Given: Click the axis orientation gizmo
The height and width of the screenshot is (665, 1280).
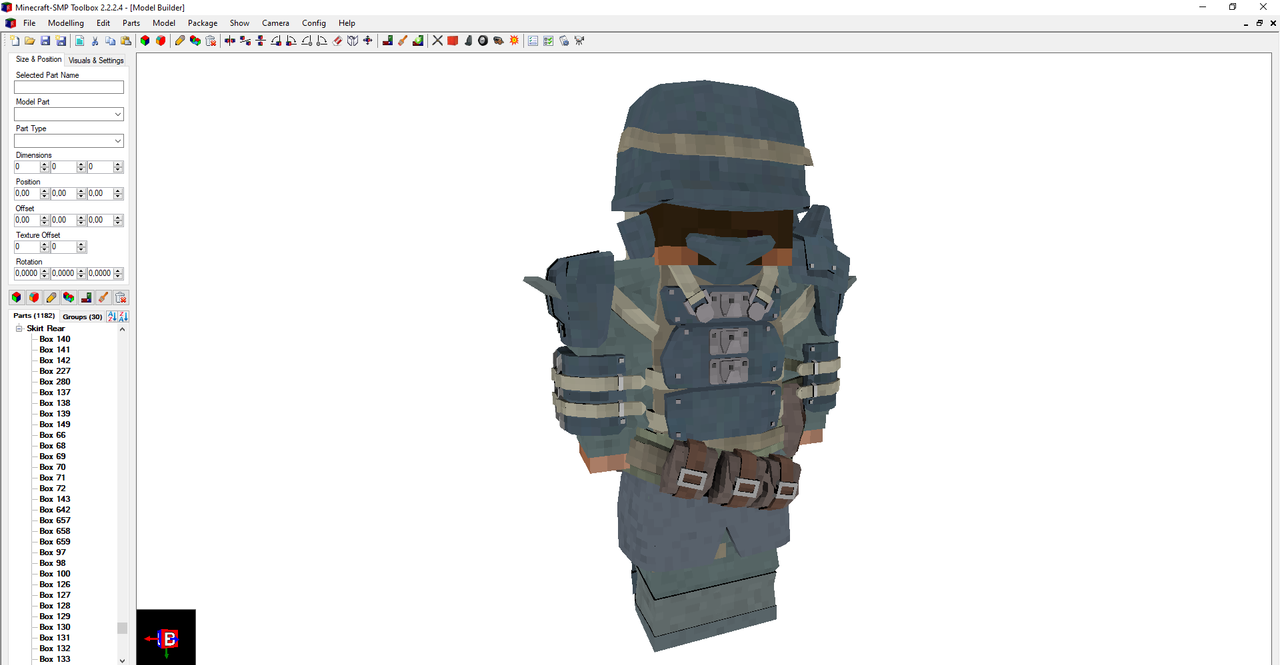Looking at the screenshot, I should (x=166, y=638).
